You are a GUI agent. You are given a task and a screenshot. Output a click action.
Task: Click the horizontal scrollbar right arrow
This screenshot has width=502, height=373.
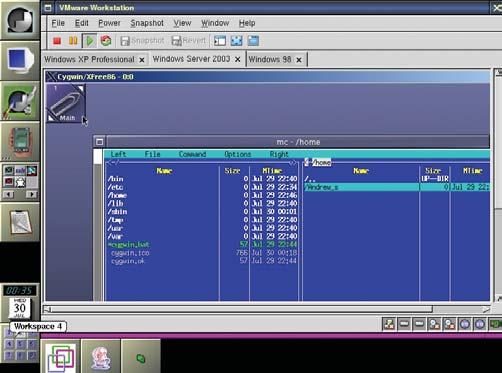click(x=486, y=310)
